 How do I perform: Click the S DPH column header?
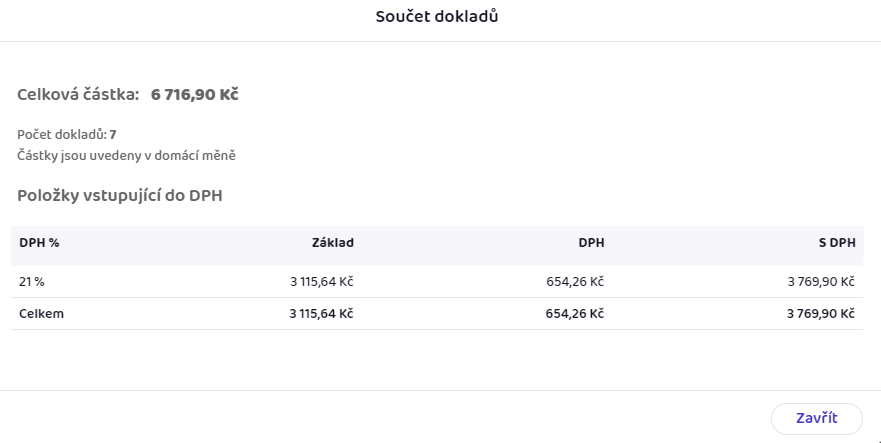837,243
